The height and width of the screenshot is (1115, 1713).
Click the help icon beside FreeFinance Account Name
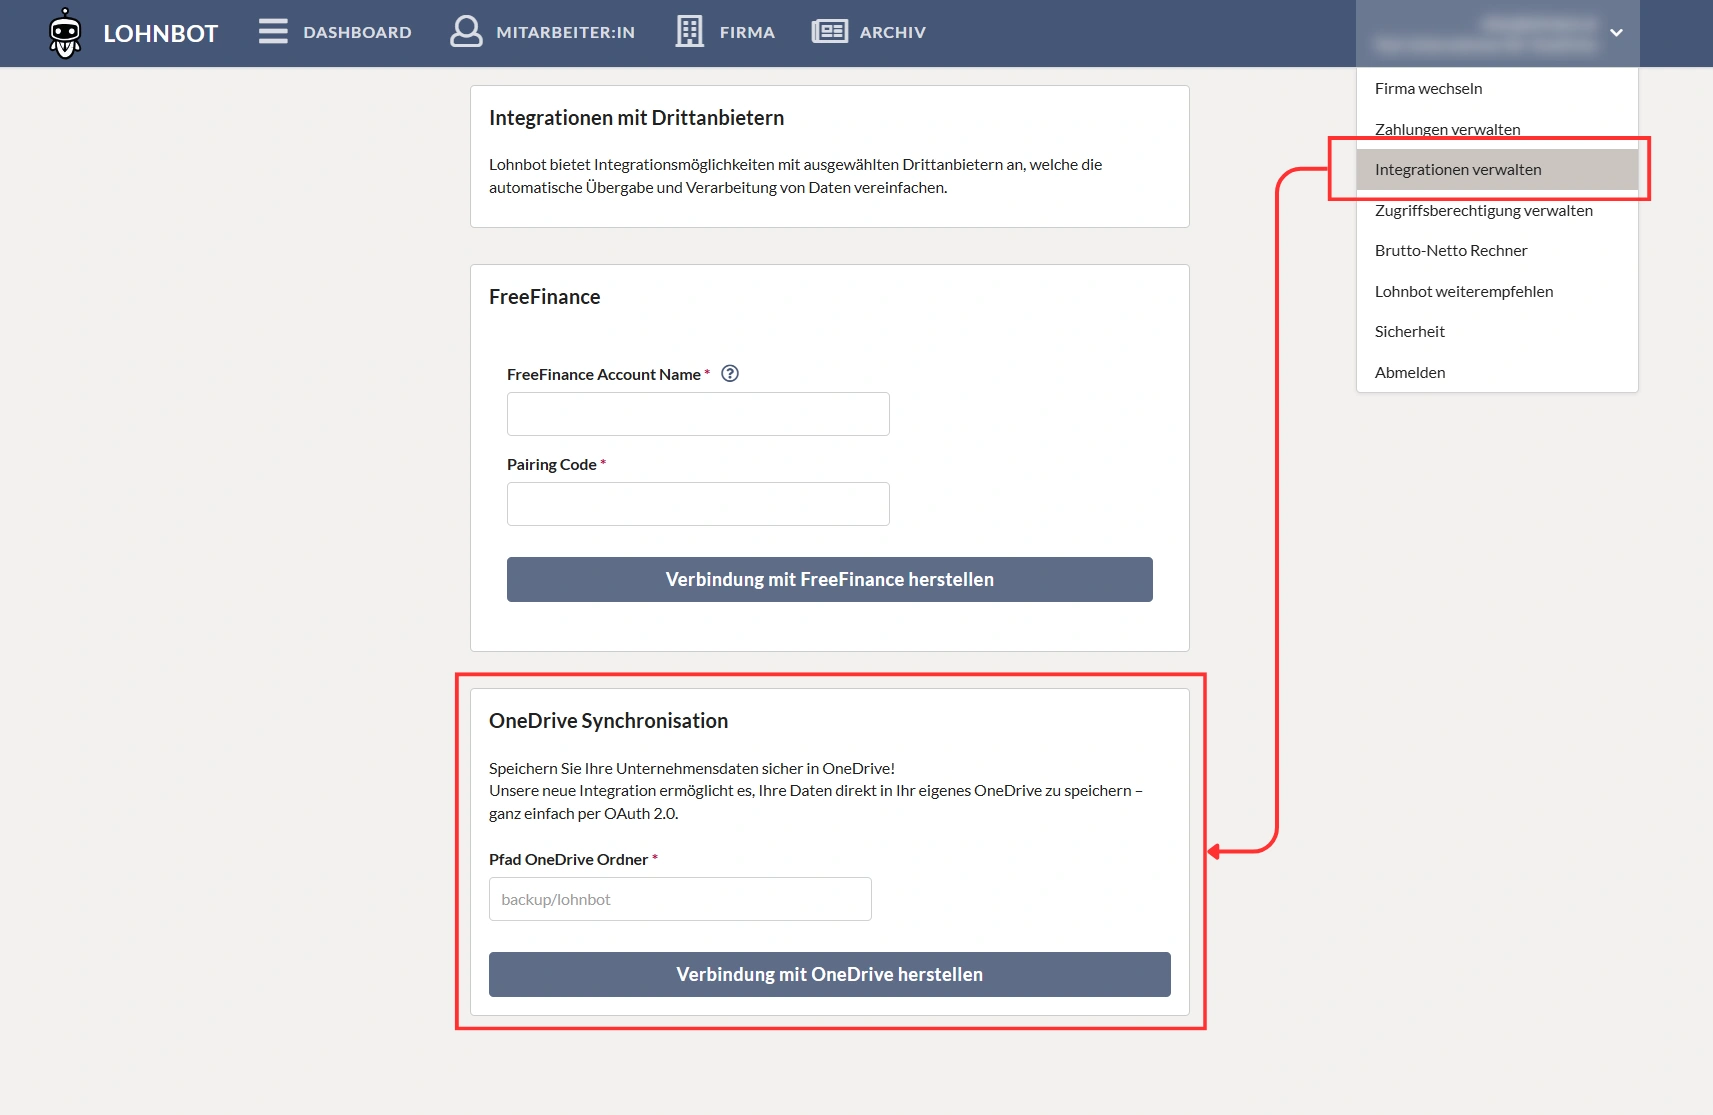click(730, 374)
